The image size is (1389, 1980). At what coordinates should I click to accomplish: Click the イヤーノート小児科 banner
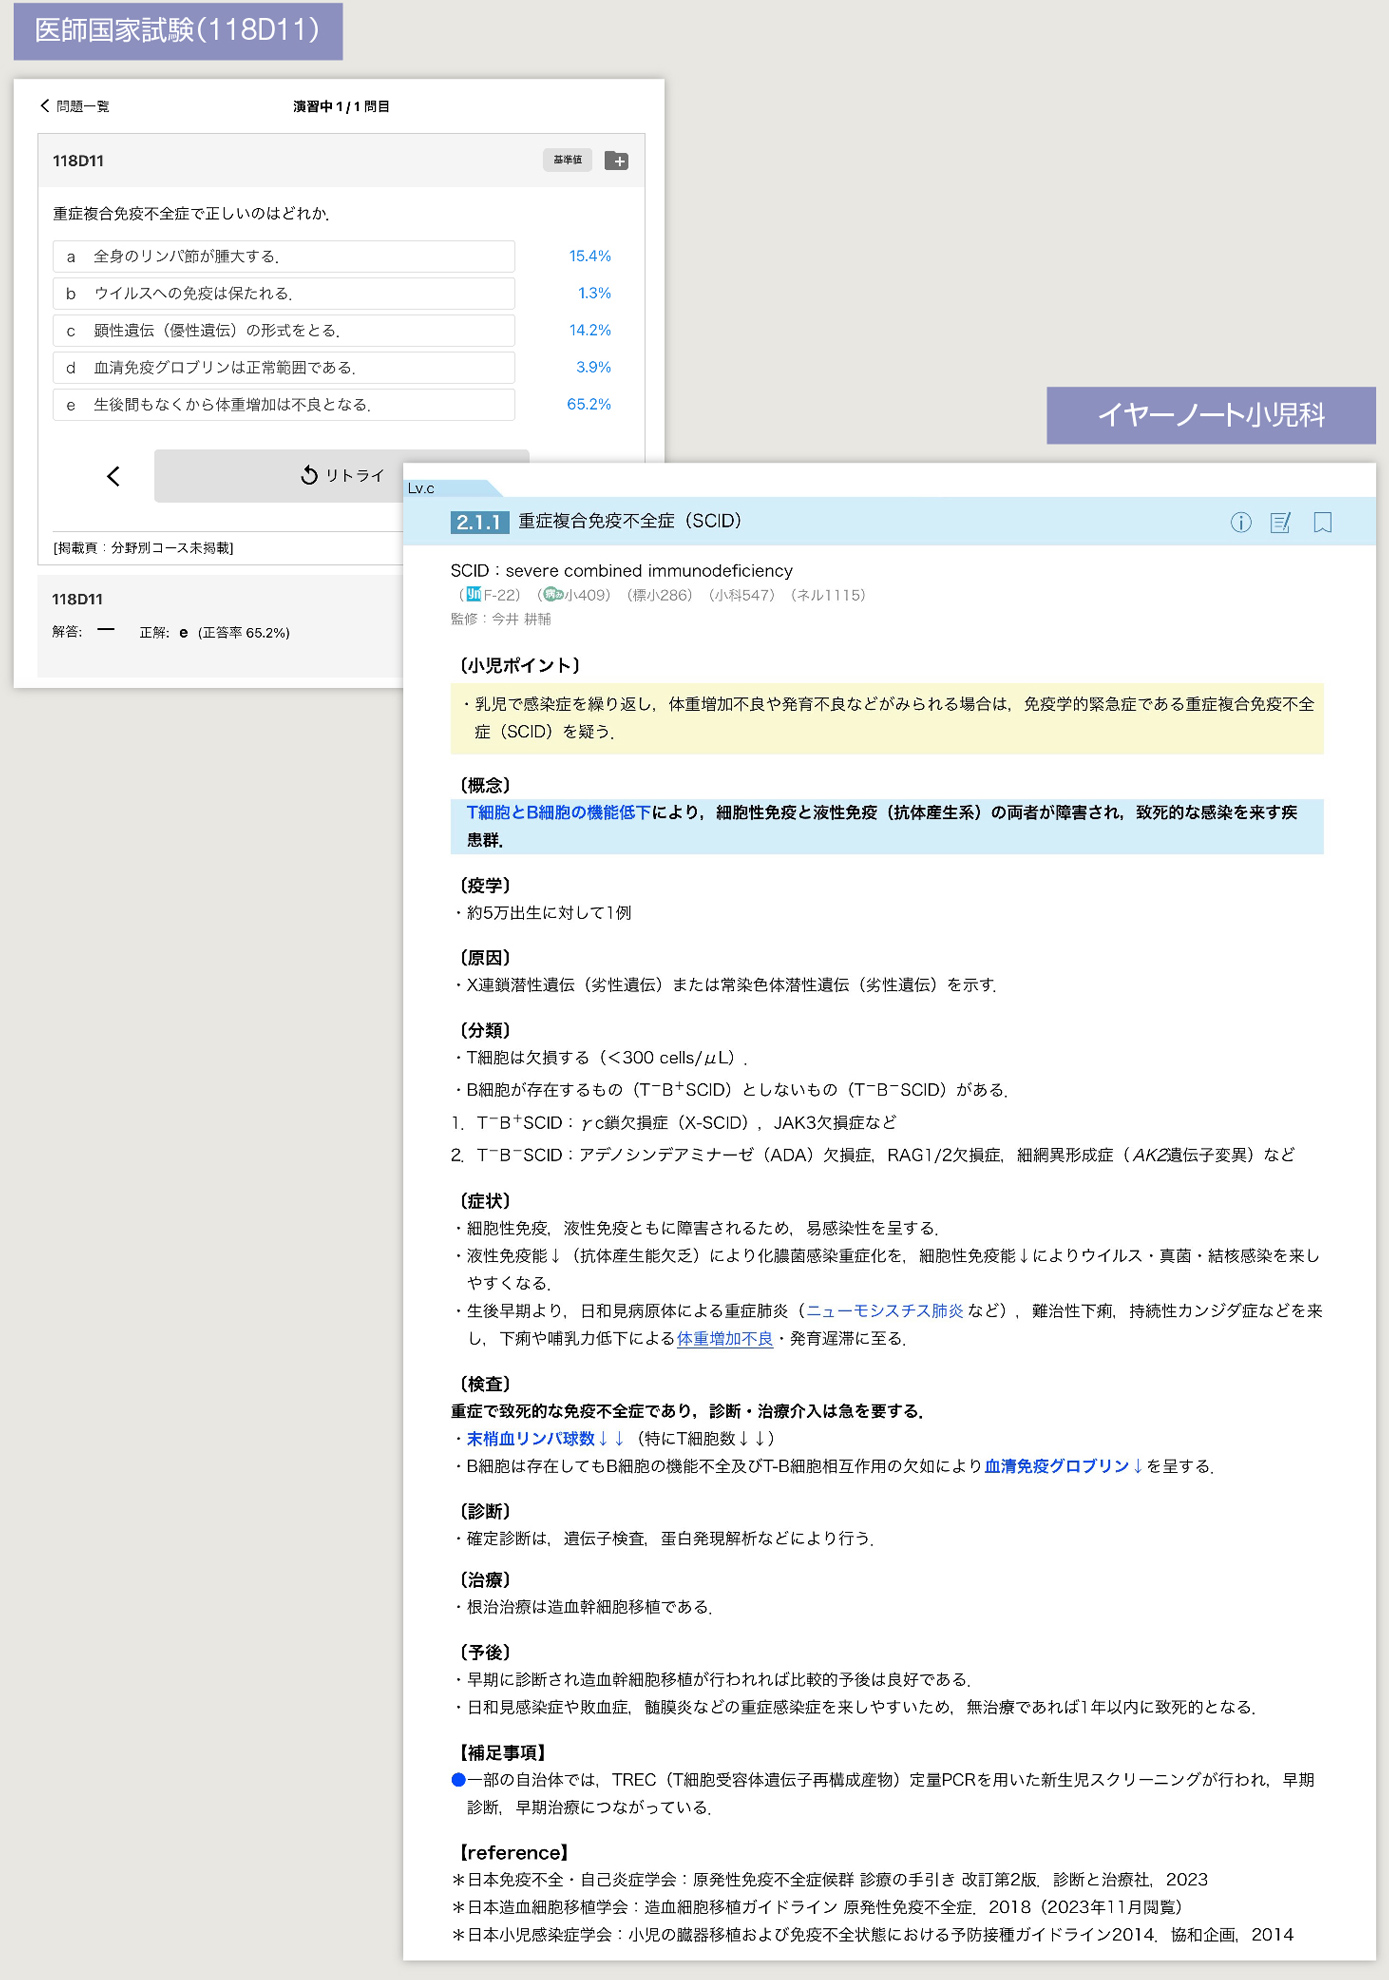tap(1211, 415)
